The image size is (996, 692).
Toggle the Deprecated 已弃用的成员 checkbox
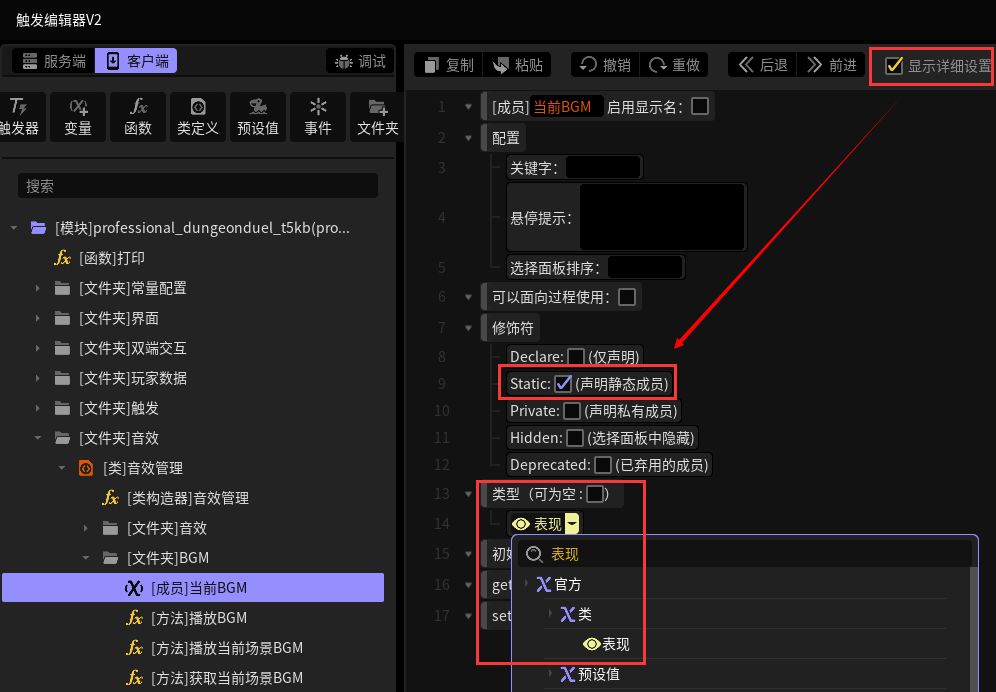(x=603, y=465)
